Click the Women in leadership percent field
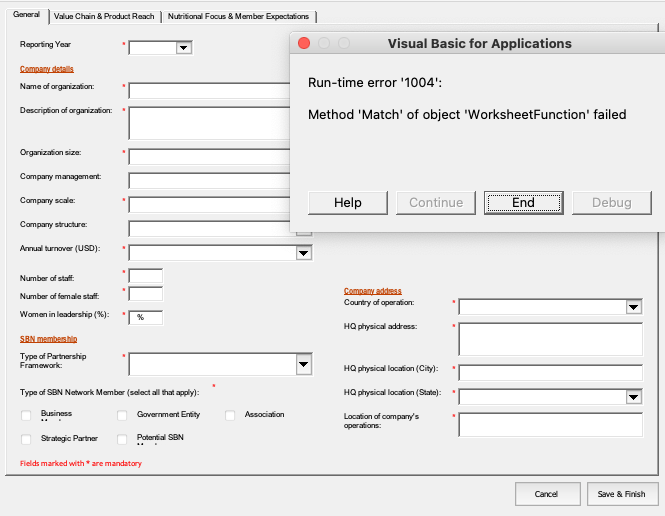This screenshot has height=516, width=665. click(x=145, y=317)
